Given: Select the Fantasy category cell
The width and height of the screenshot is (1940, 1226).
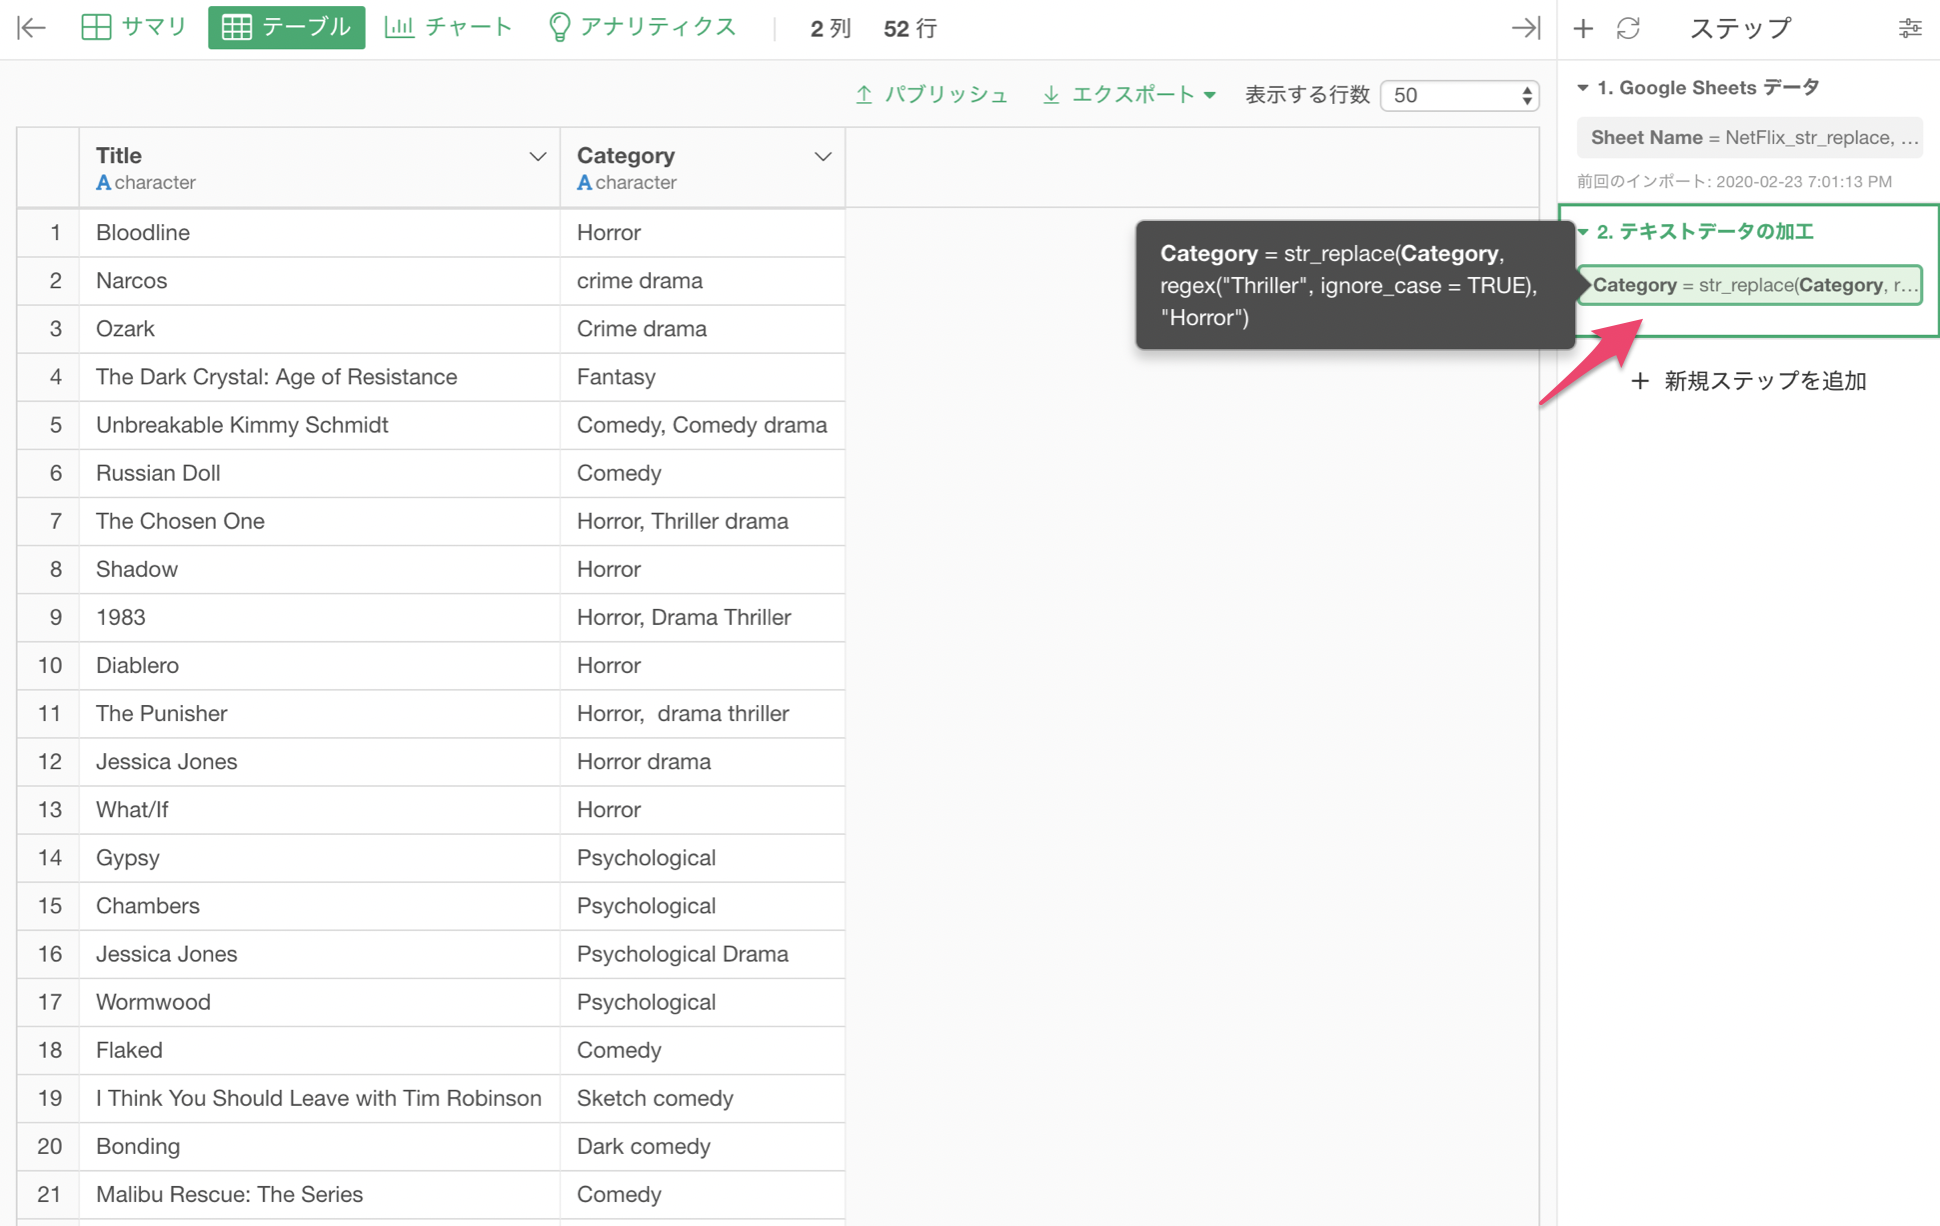Looking at the screenshot, I should coord(702,377).
